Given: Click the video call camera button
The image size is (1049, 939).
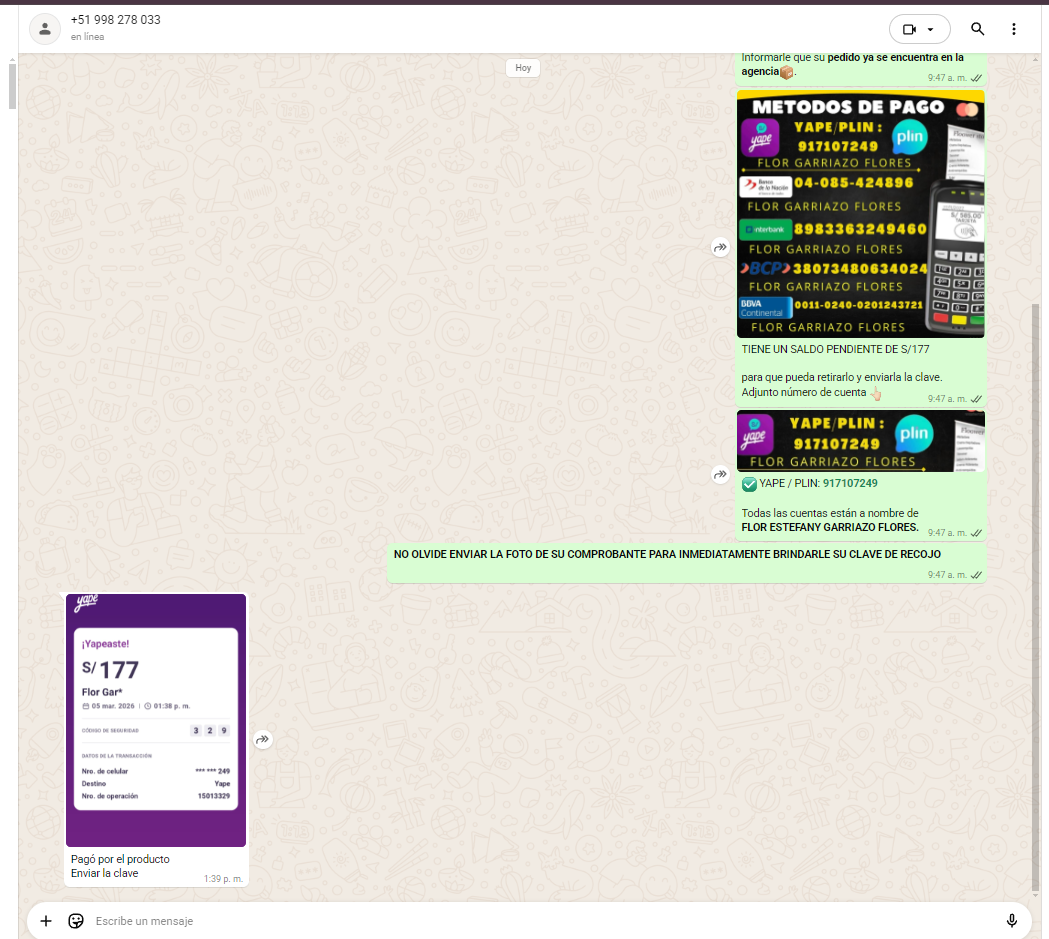Looking at the screenshot, I should pyautogui.click(x=909, y=29).
